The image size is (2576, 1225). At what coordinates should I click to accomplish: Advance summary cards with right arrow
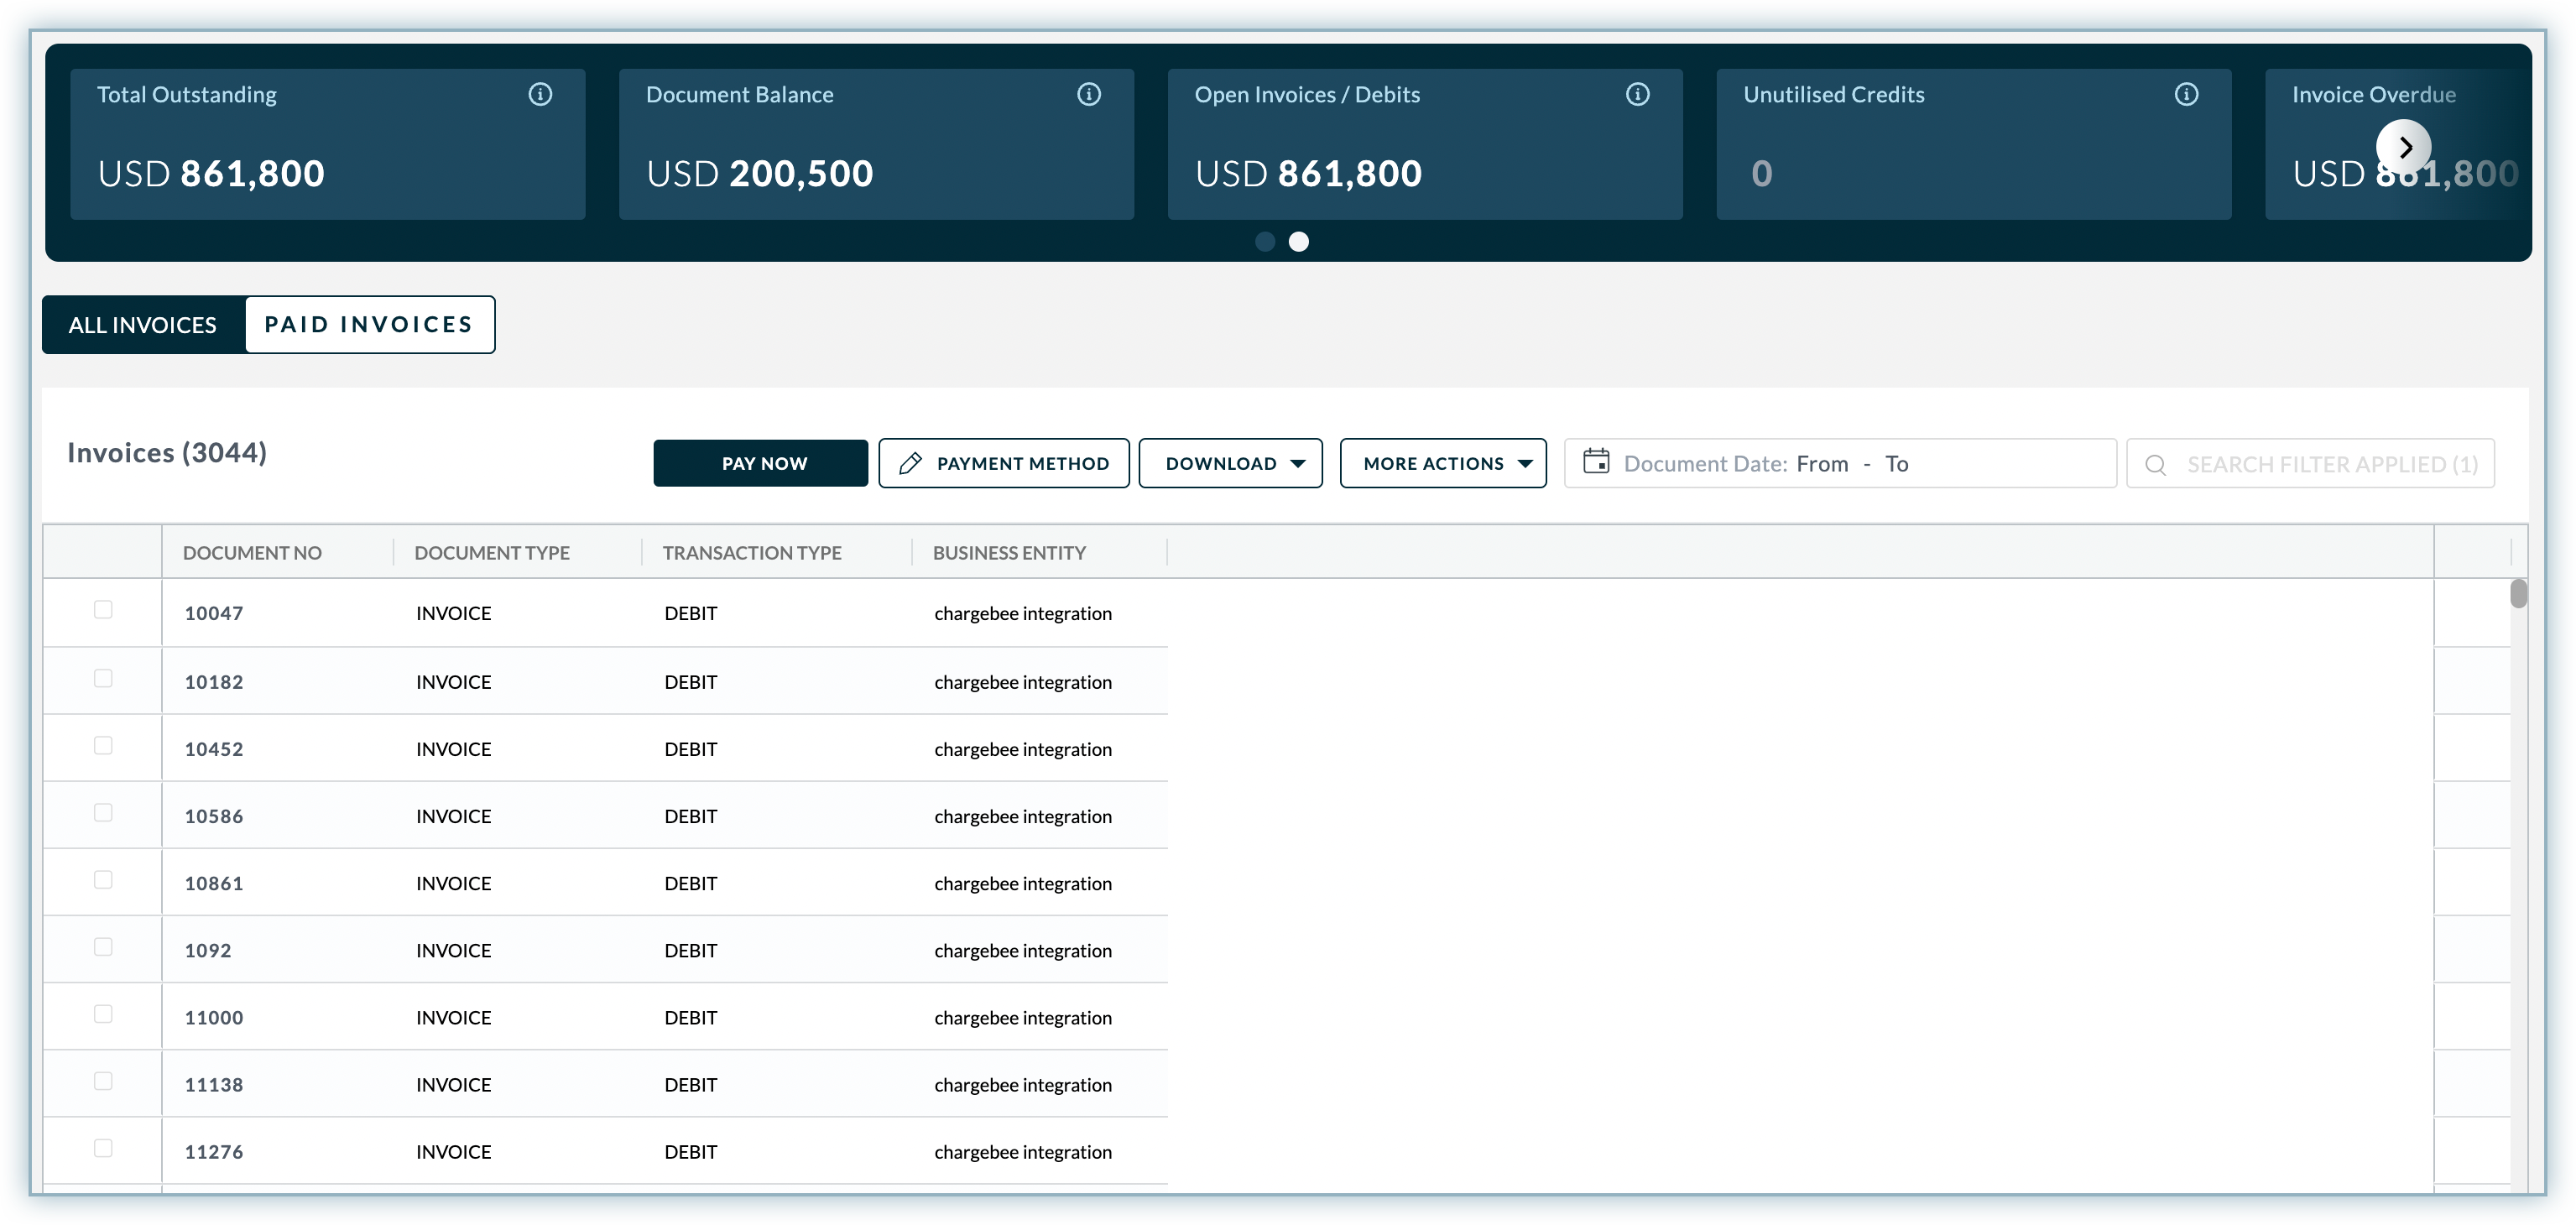point(2404,147)
